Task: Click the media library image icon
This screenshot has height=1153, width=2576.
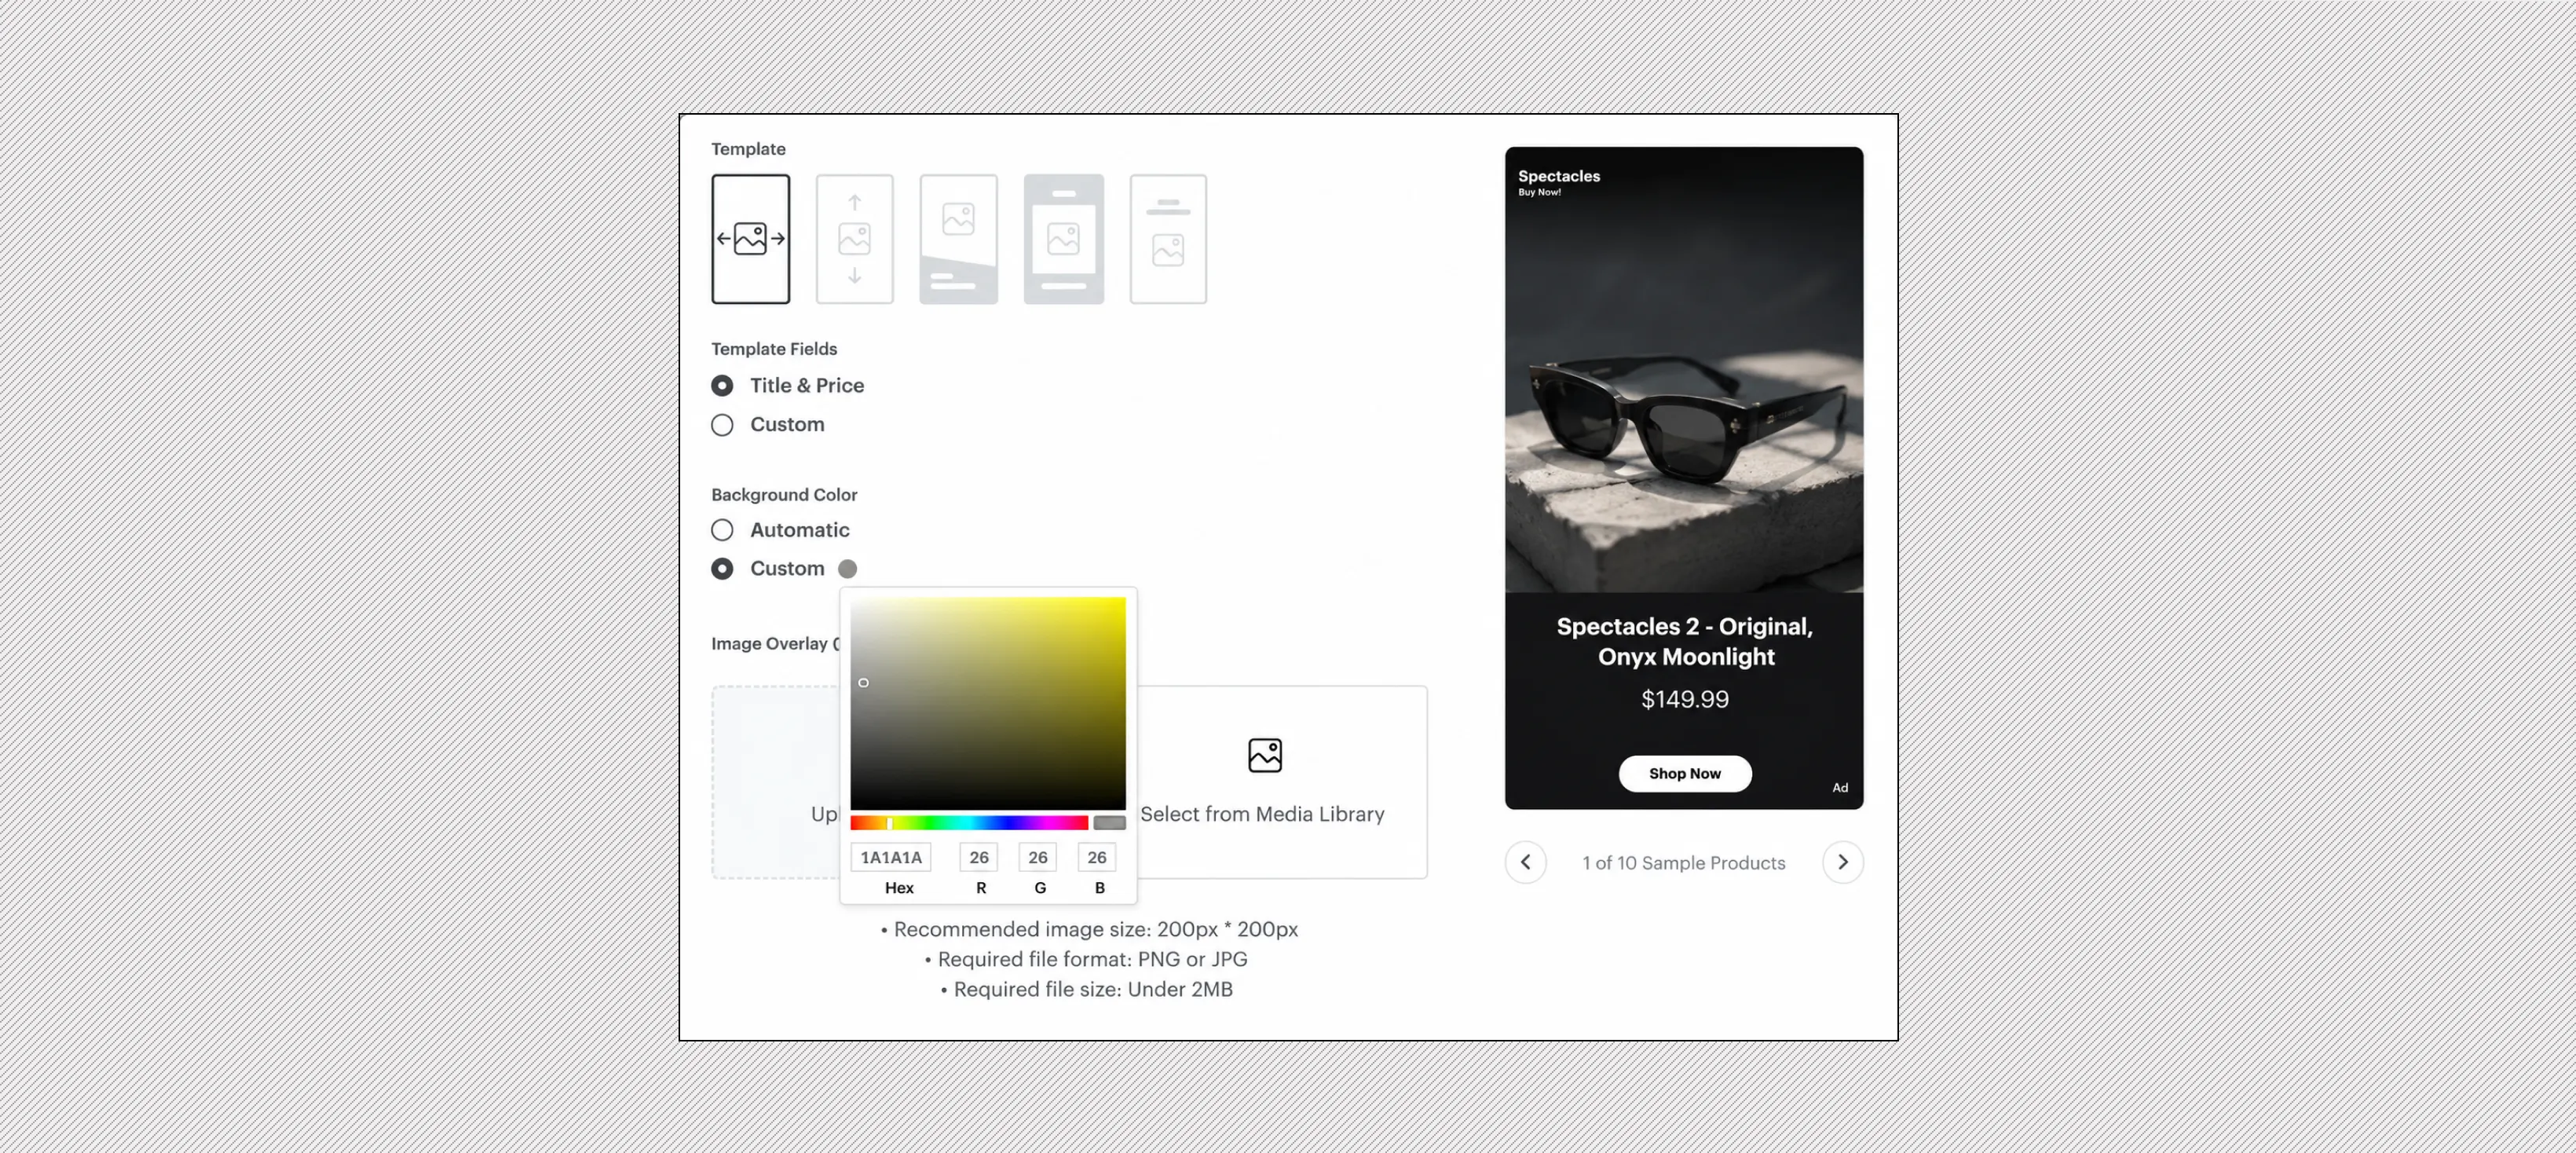Action: pos(1265,756)
